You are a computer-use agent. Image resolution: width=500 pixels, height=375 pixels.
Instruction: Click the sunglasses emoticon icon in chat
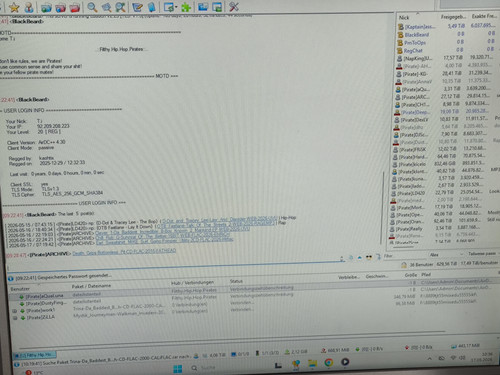click(x=369, y=257)
